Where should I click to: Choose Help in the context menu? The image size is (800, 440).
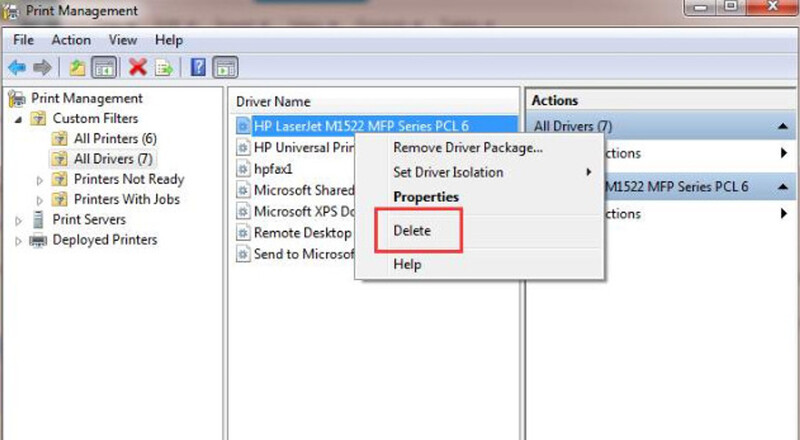click(x=480, y=264)
